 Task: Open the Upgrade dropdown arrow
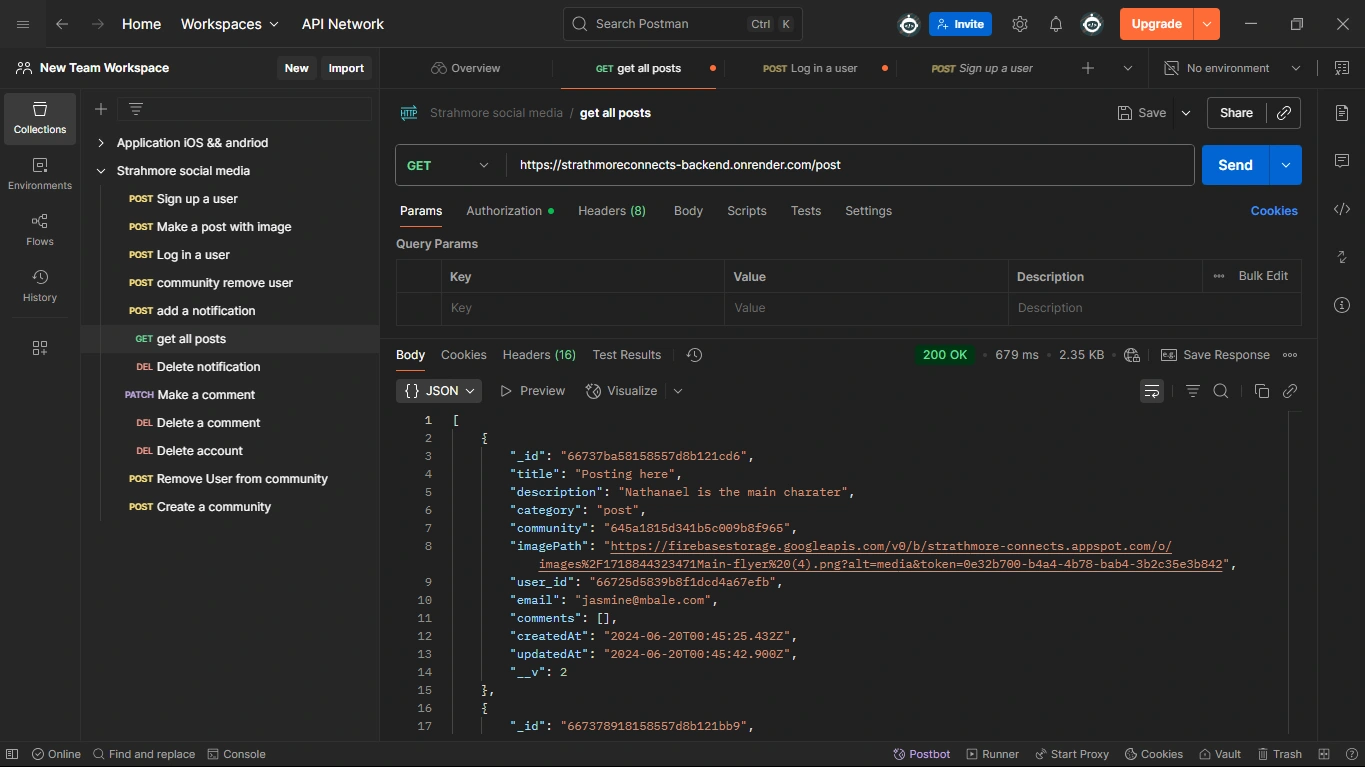pos(1207,24)
